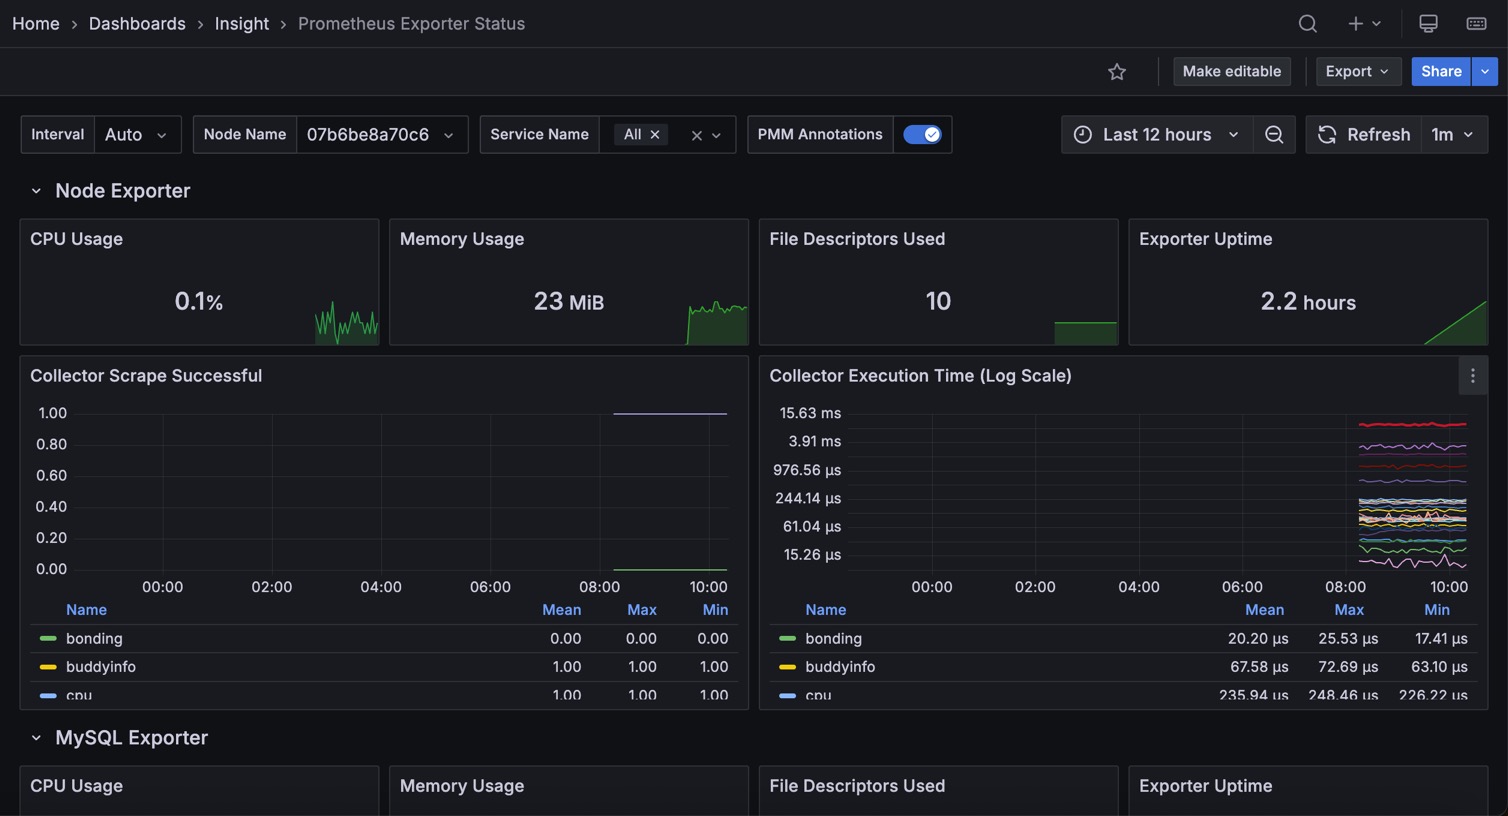Click the cpu legend color swatch
This screenshot has height=816, width=1508.
pos(47,695)
